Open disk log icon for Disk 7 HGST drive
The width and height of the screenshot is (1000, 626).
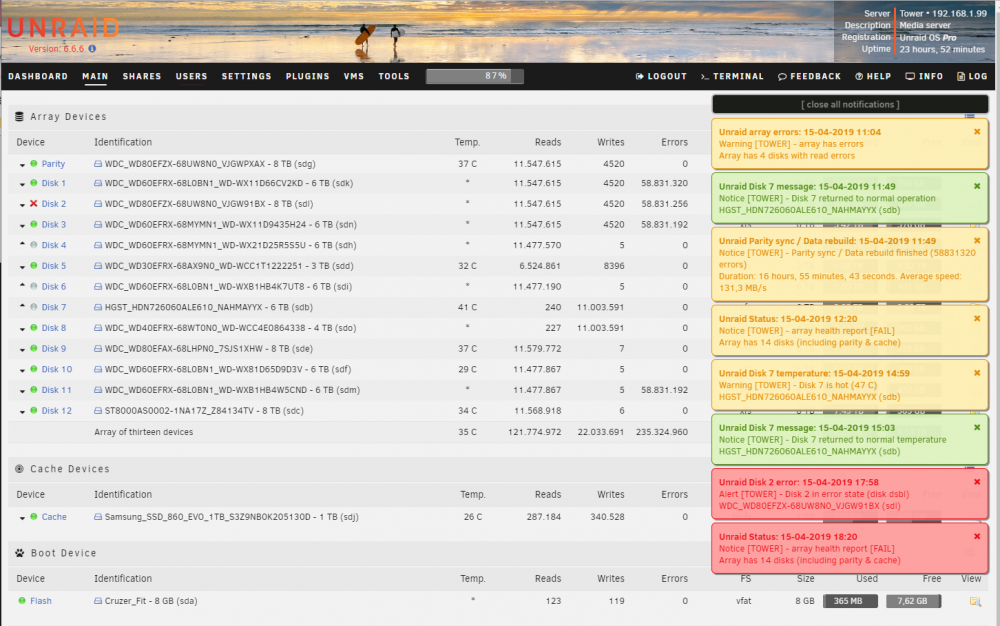click(98, 307)
